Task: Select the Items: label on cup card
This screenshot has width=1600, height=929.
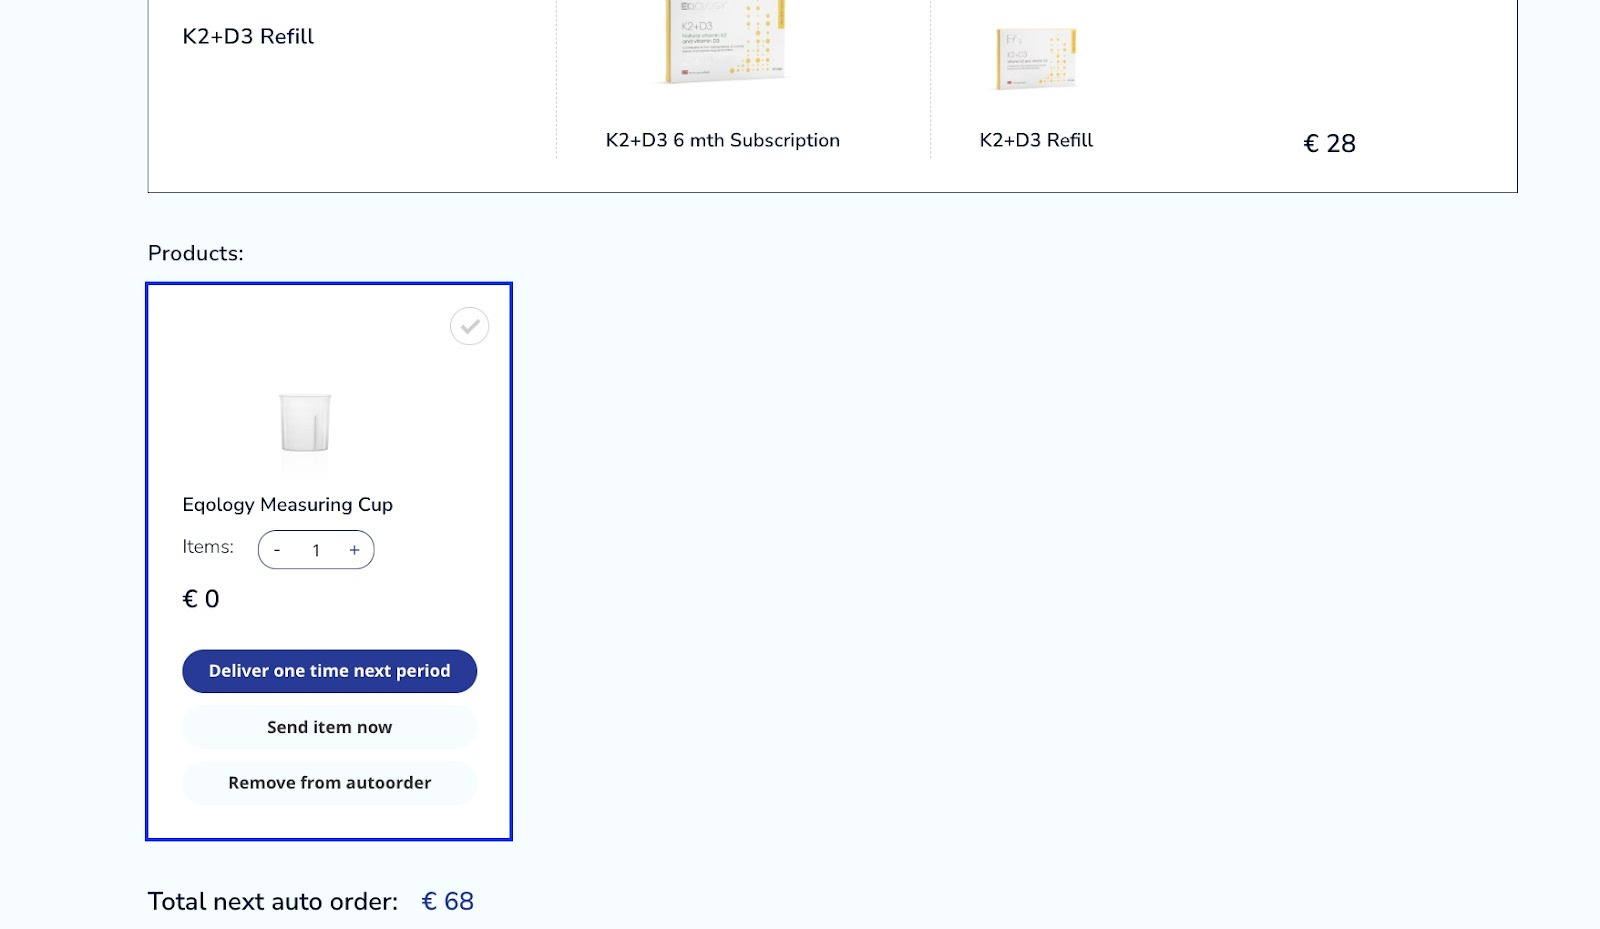Action: 208,547
